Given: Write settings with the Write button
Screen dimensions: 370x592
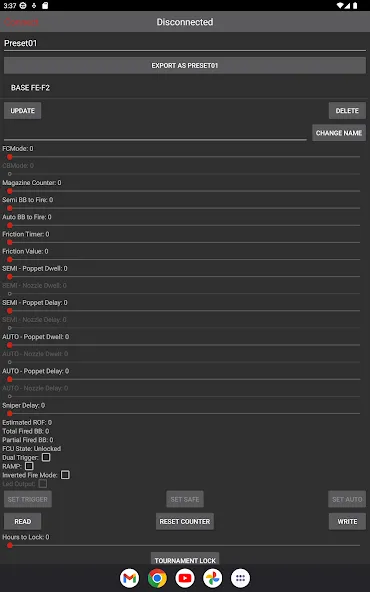Looking at the screenshot, I should (347, 521).
